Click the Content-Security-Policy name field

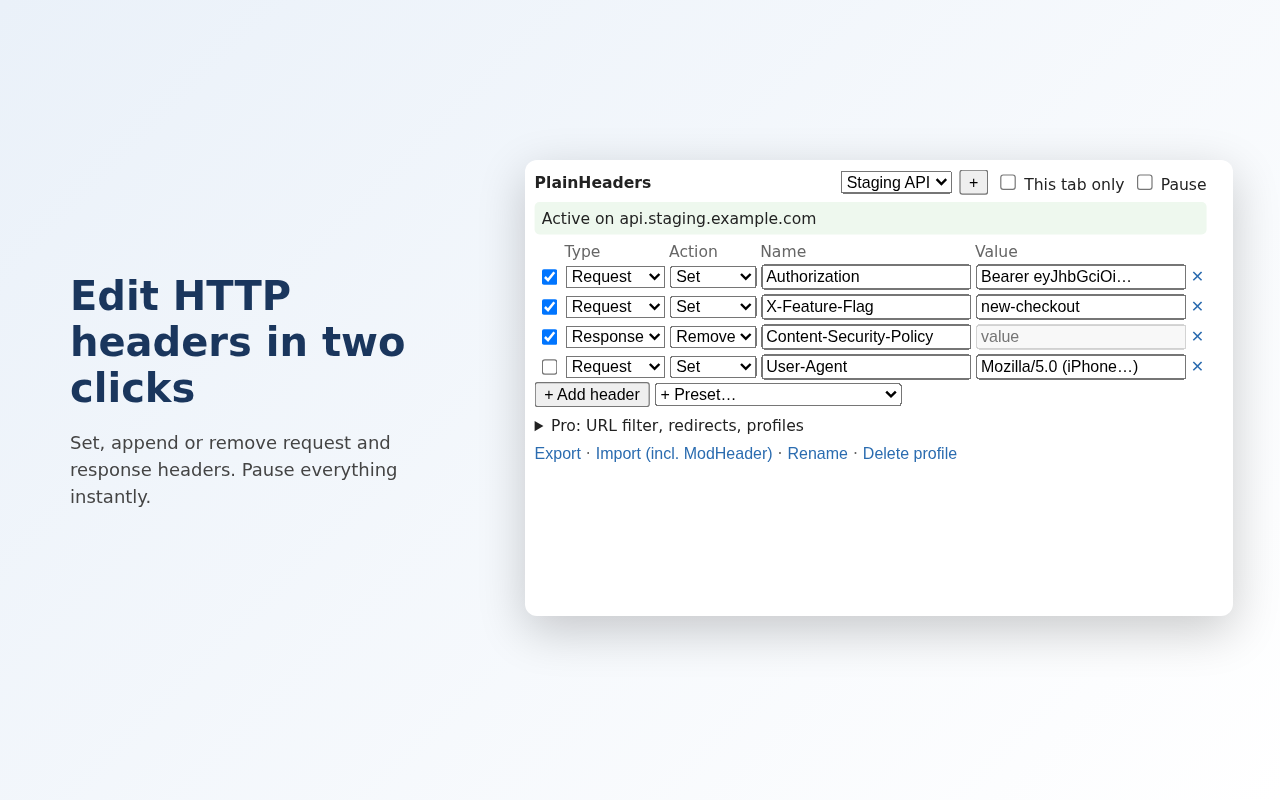pyautogui.click(x=866, y=337)
